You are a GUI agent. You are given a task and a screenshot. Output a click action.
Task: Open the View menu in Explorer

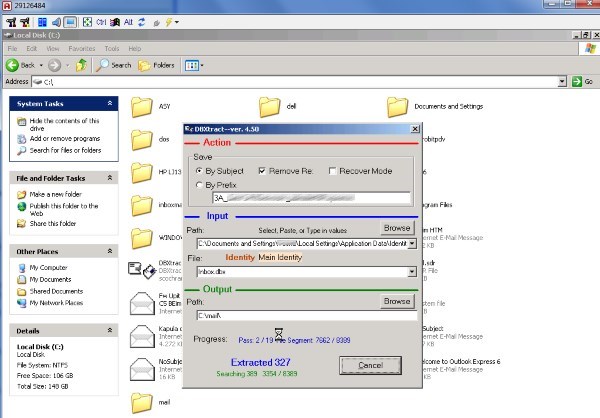[53, 49]
